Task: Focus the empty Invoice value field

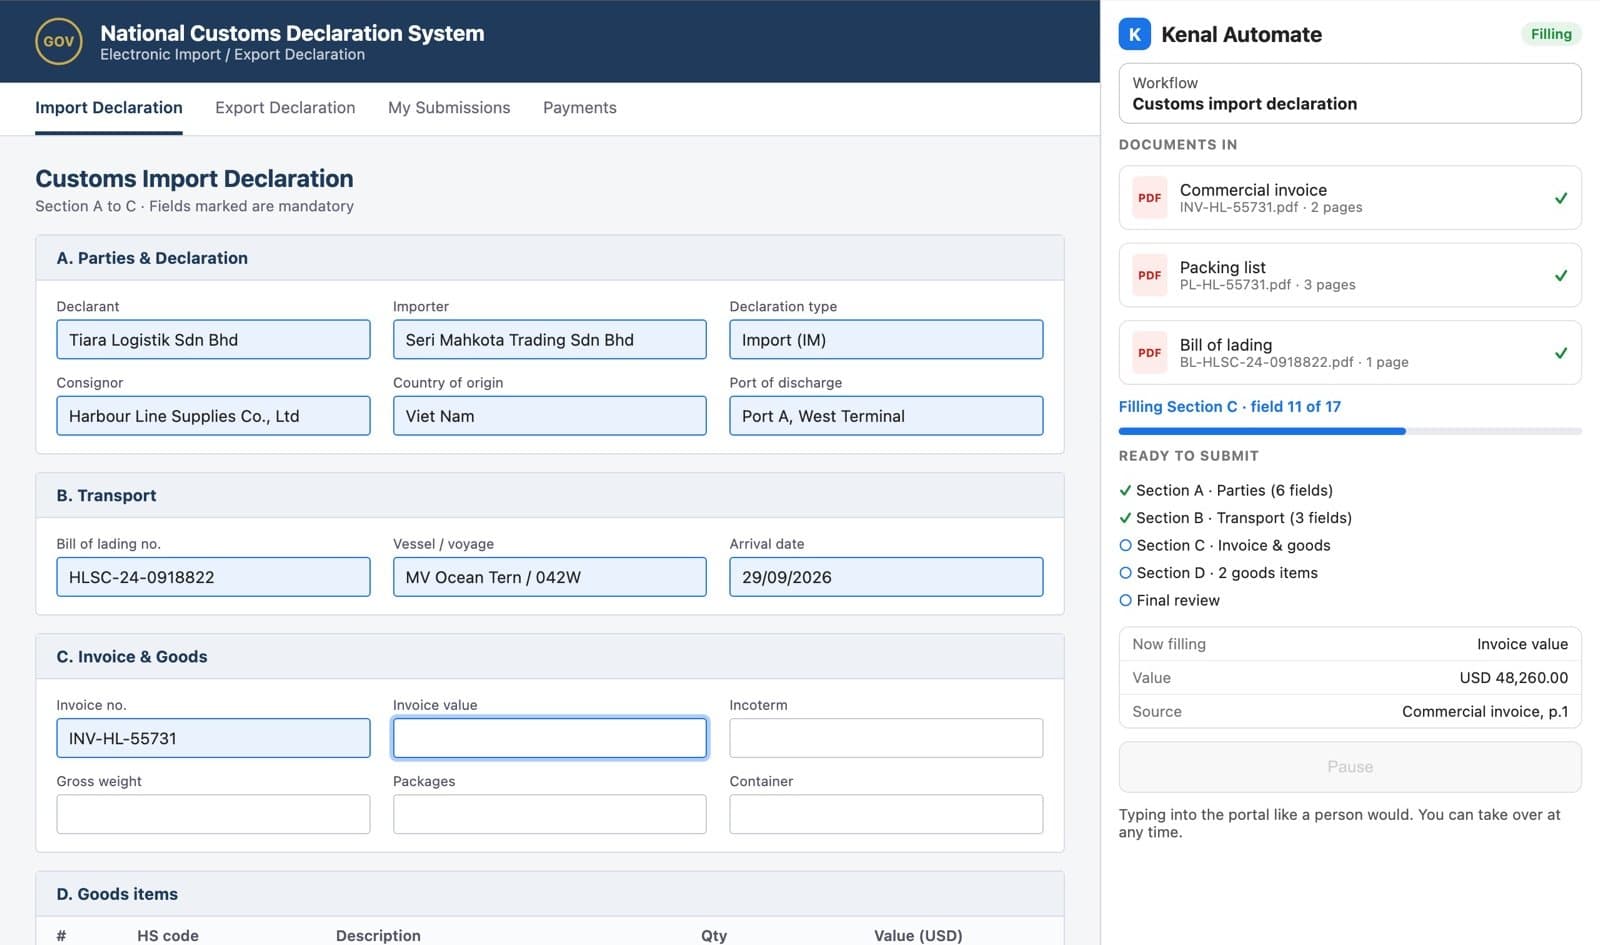Action: coord(550,738)
